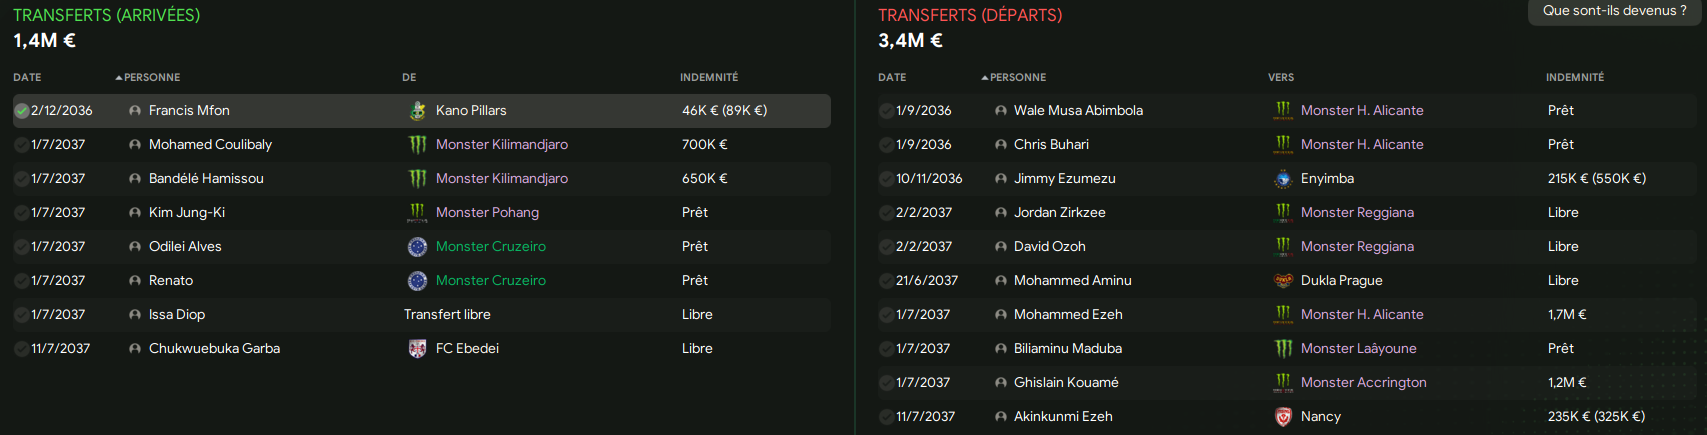The width and height of the screenshot is (1707, 435).
Task: Open Monster Accrington club link
Action: coord(1364,383)
